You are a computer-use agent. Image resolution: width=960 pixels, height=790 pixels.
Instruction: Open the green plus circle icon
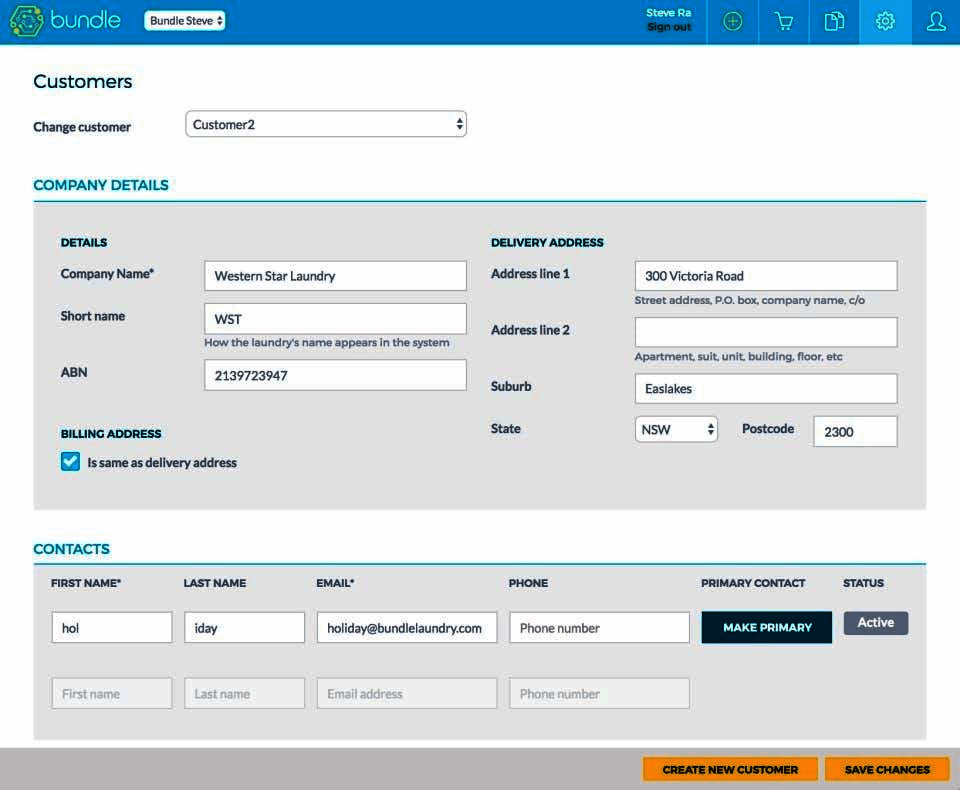(x=733, y=20)
